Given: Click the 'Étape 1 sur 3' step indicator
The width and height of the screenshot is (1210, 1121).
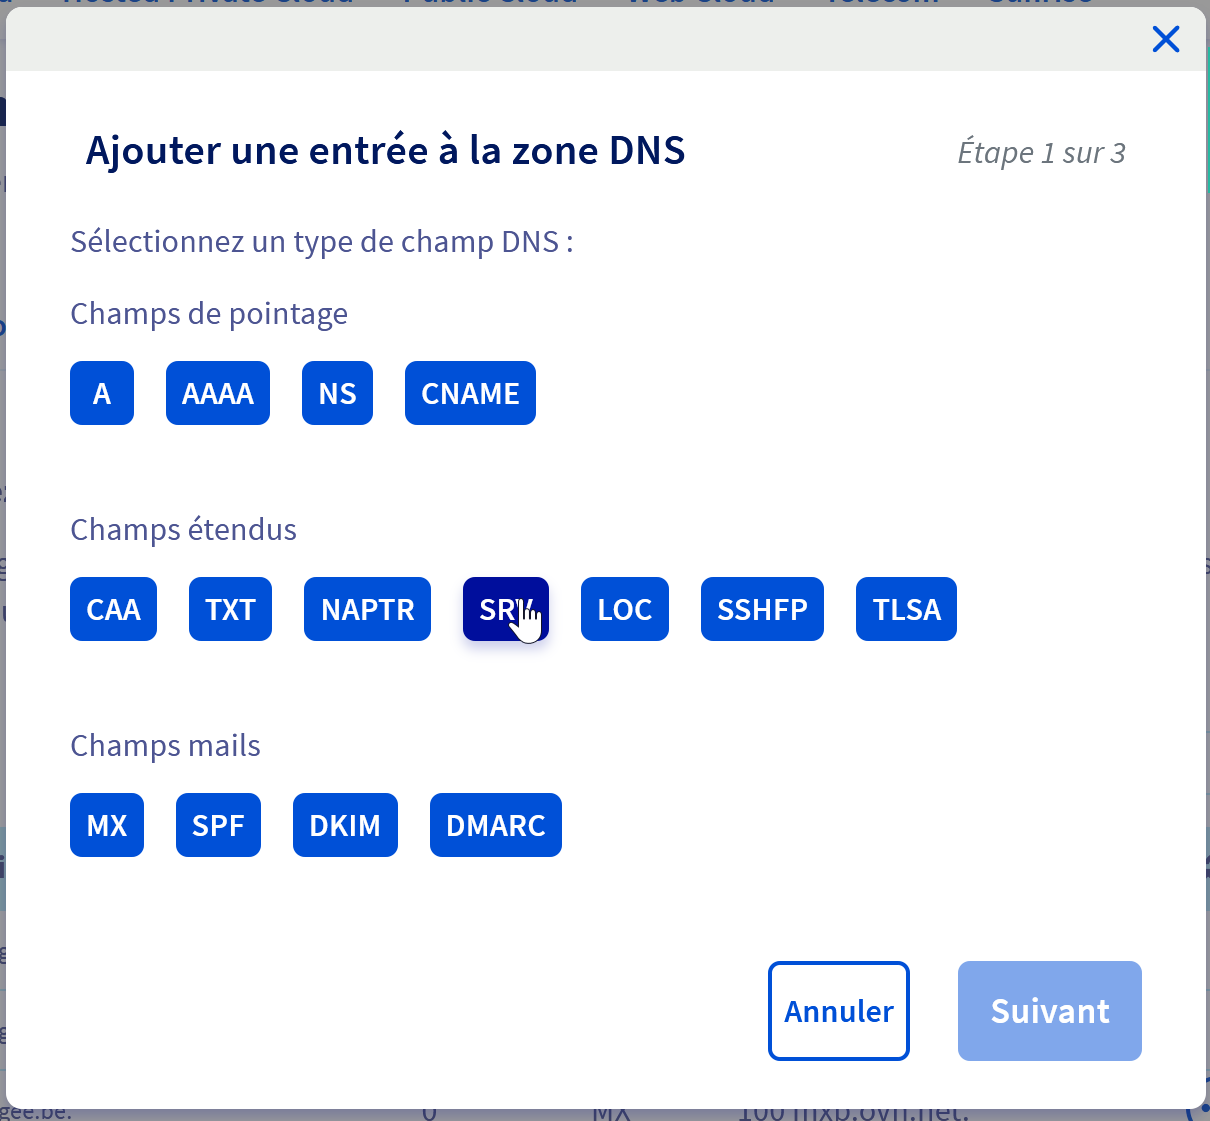Looking at the screenshot, I should [x=1041, y=153].
